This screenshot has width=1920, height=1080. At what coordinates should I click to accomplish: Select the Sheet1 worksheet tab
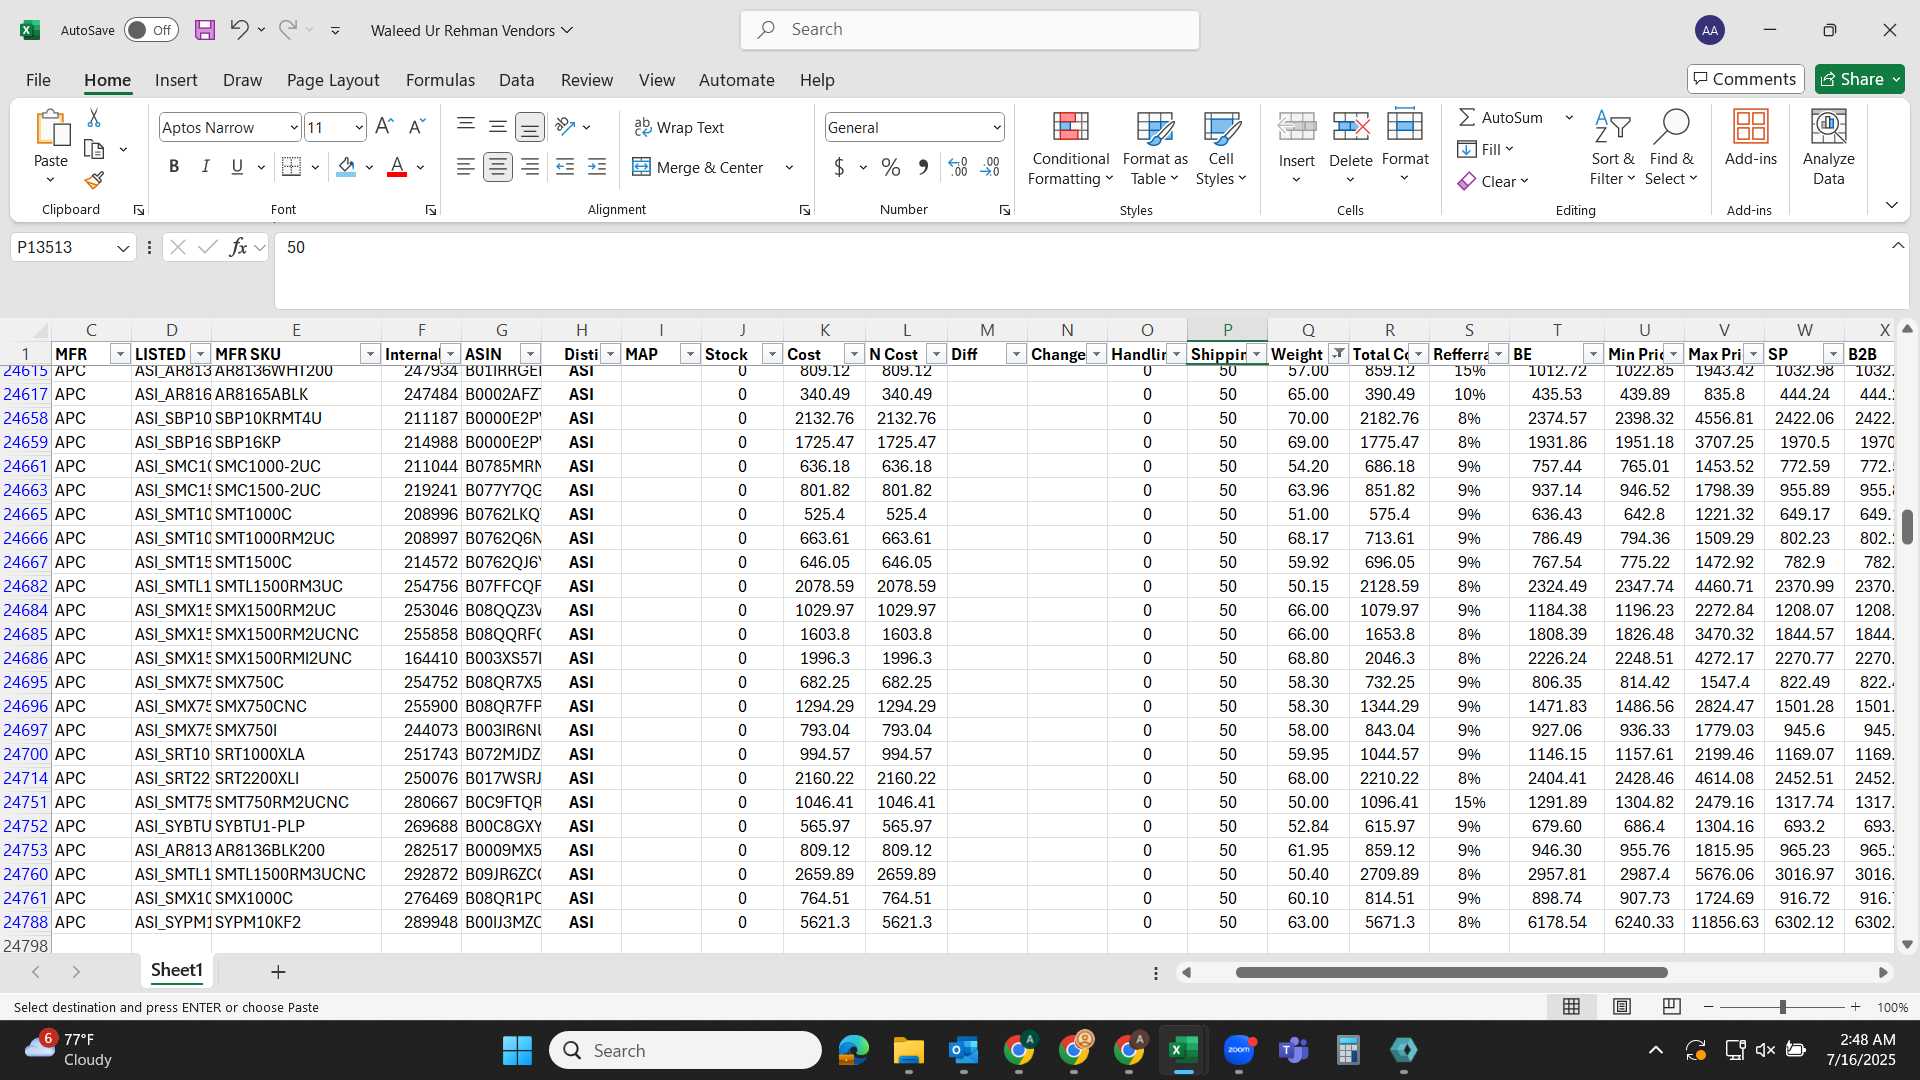(177, 970)
